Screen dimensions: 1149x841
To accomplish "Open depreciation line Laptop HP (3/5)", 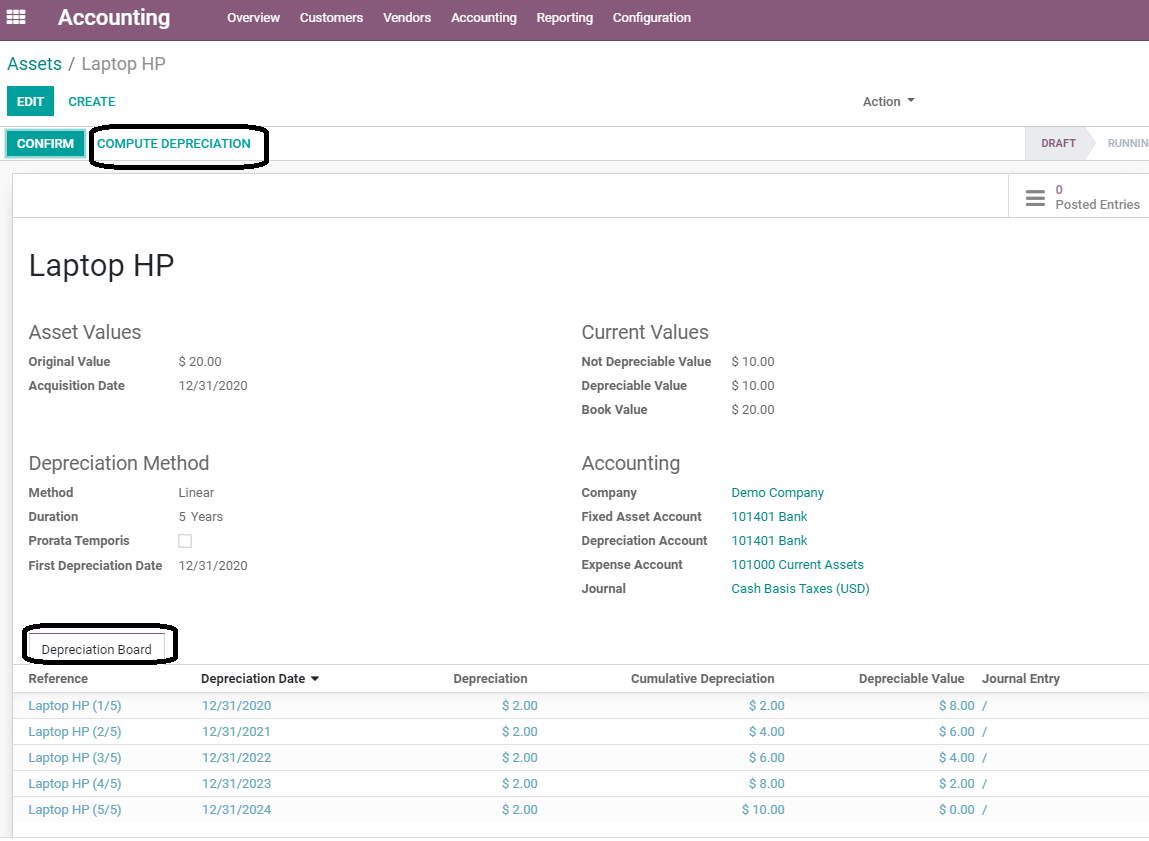I will (75, 758).
